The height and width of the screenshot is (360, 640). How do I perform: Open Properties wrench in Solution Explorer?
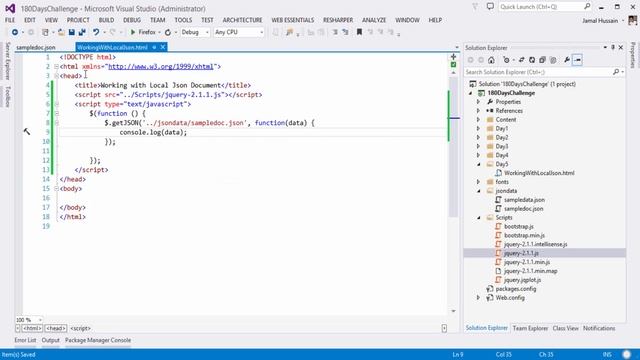click(567, 60)
